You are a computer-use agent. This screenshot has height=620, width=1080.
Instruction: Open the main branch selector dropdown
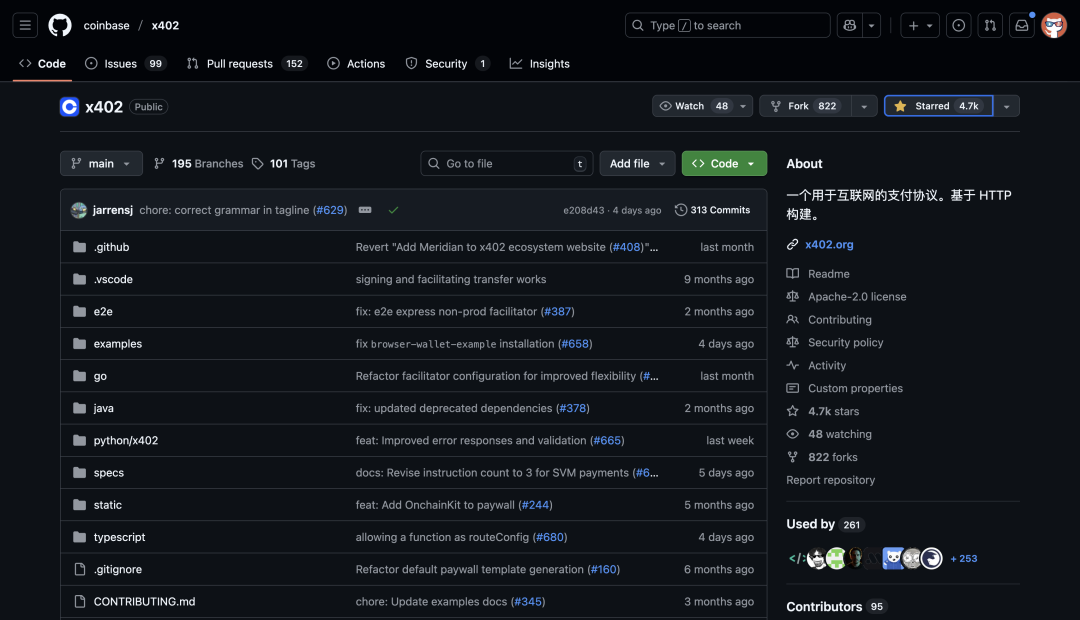[101, 163]
